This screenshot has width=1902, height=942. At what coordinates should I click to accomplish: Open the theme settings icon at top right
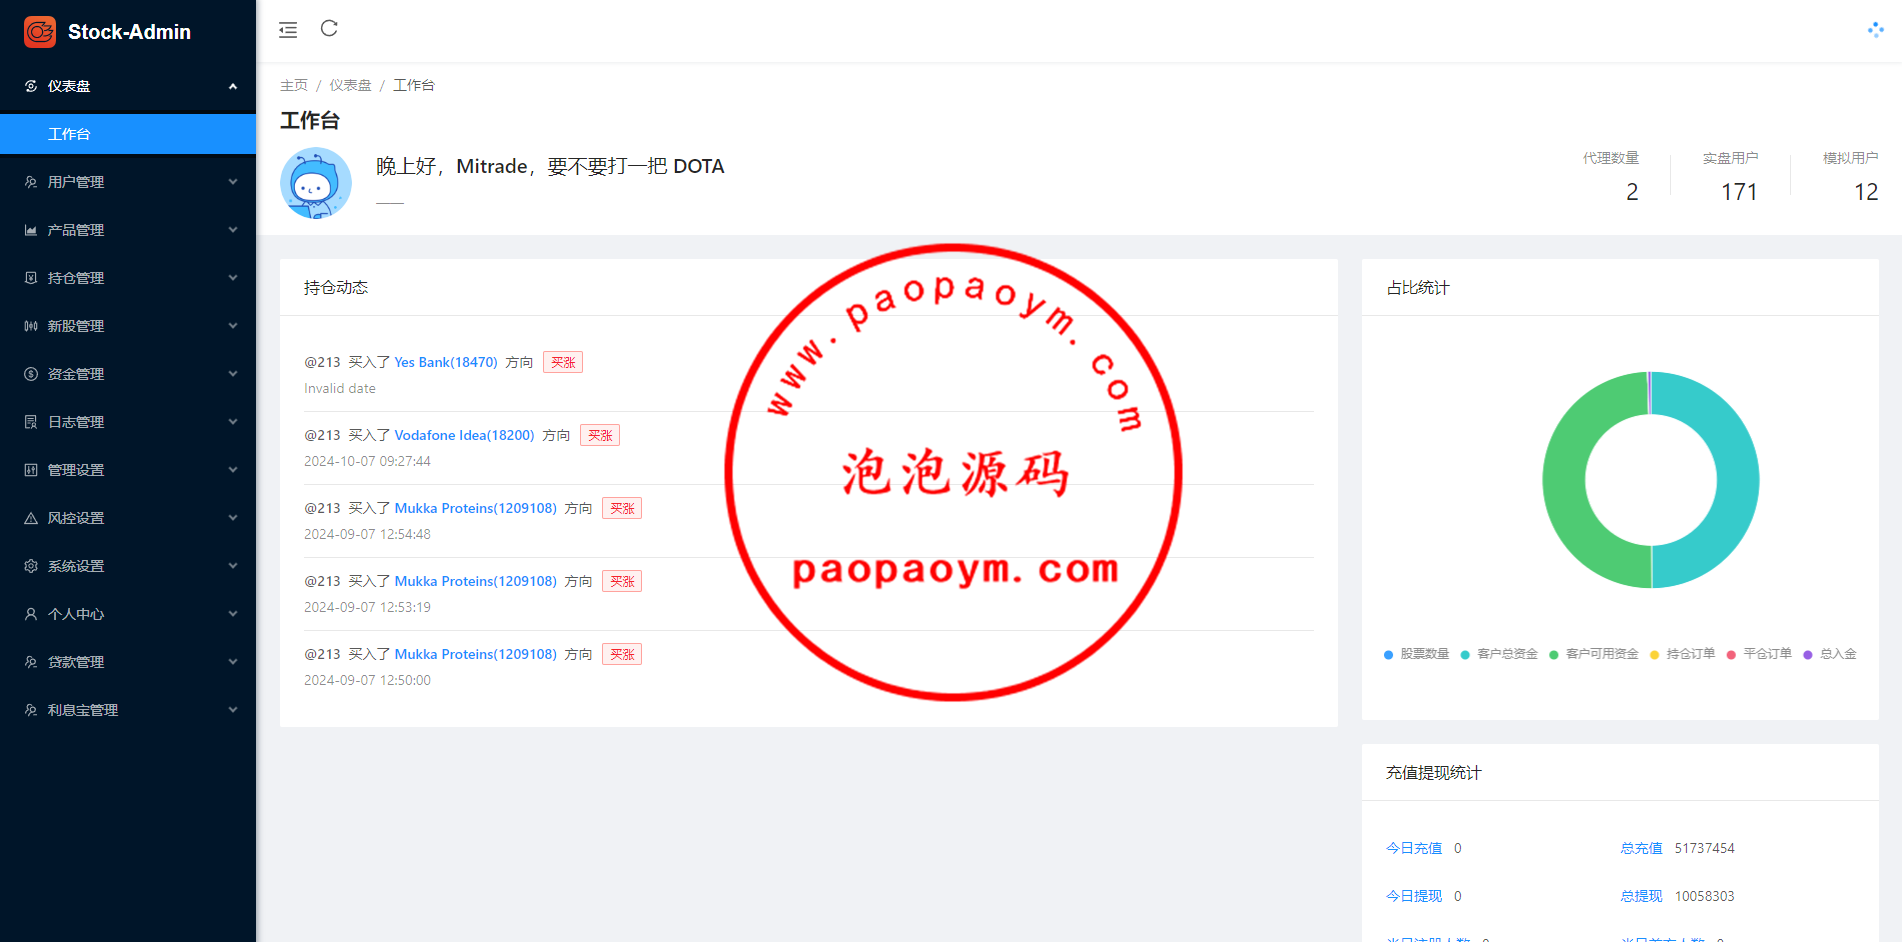[x=1875, y=30]
